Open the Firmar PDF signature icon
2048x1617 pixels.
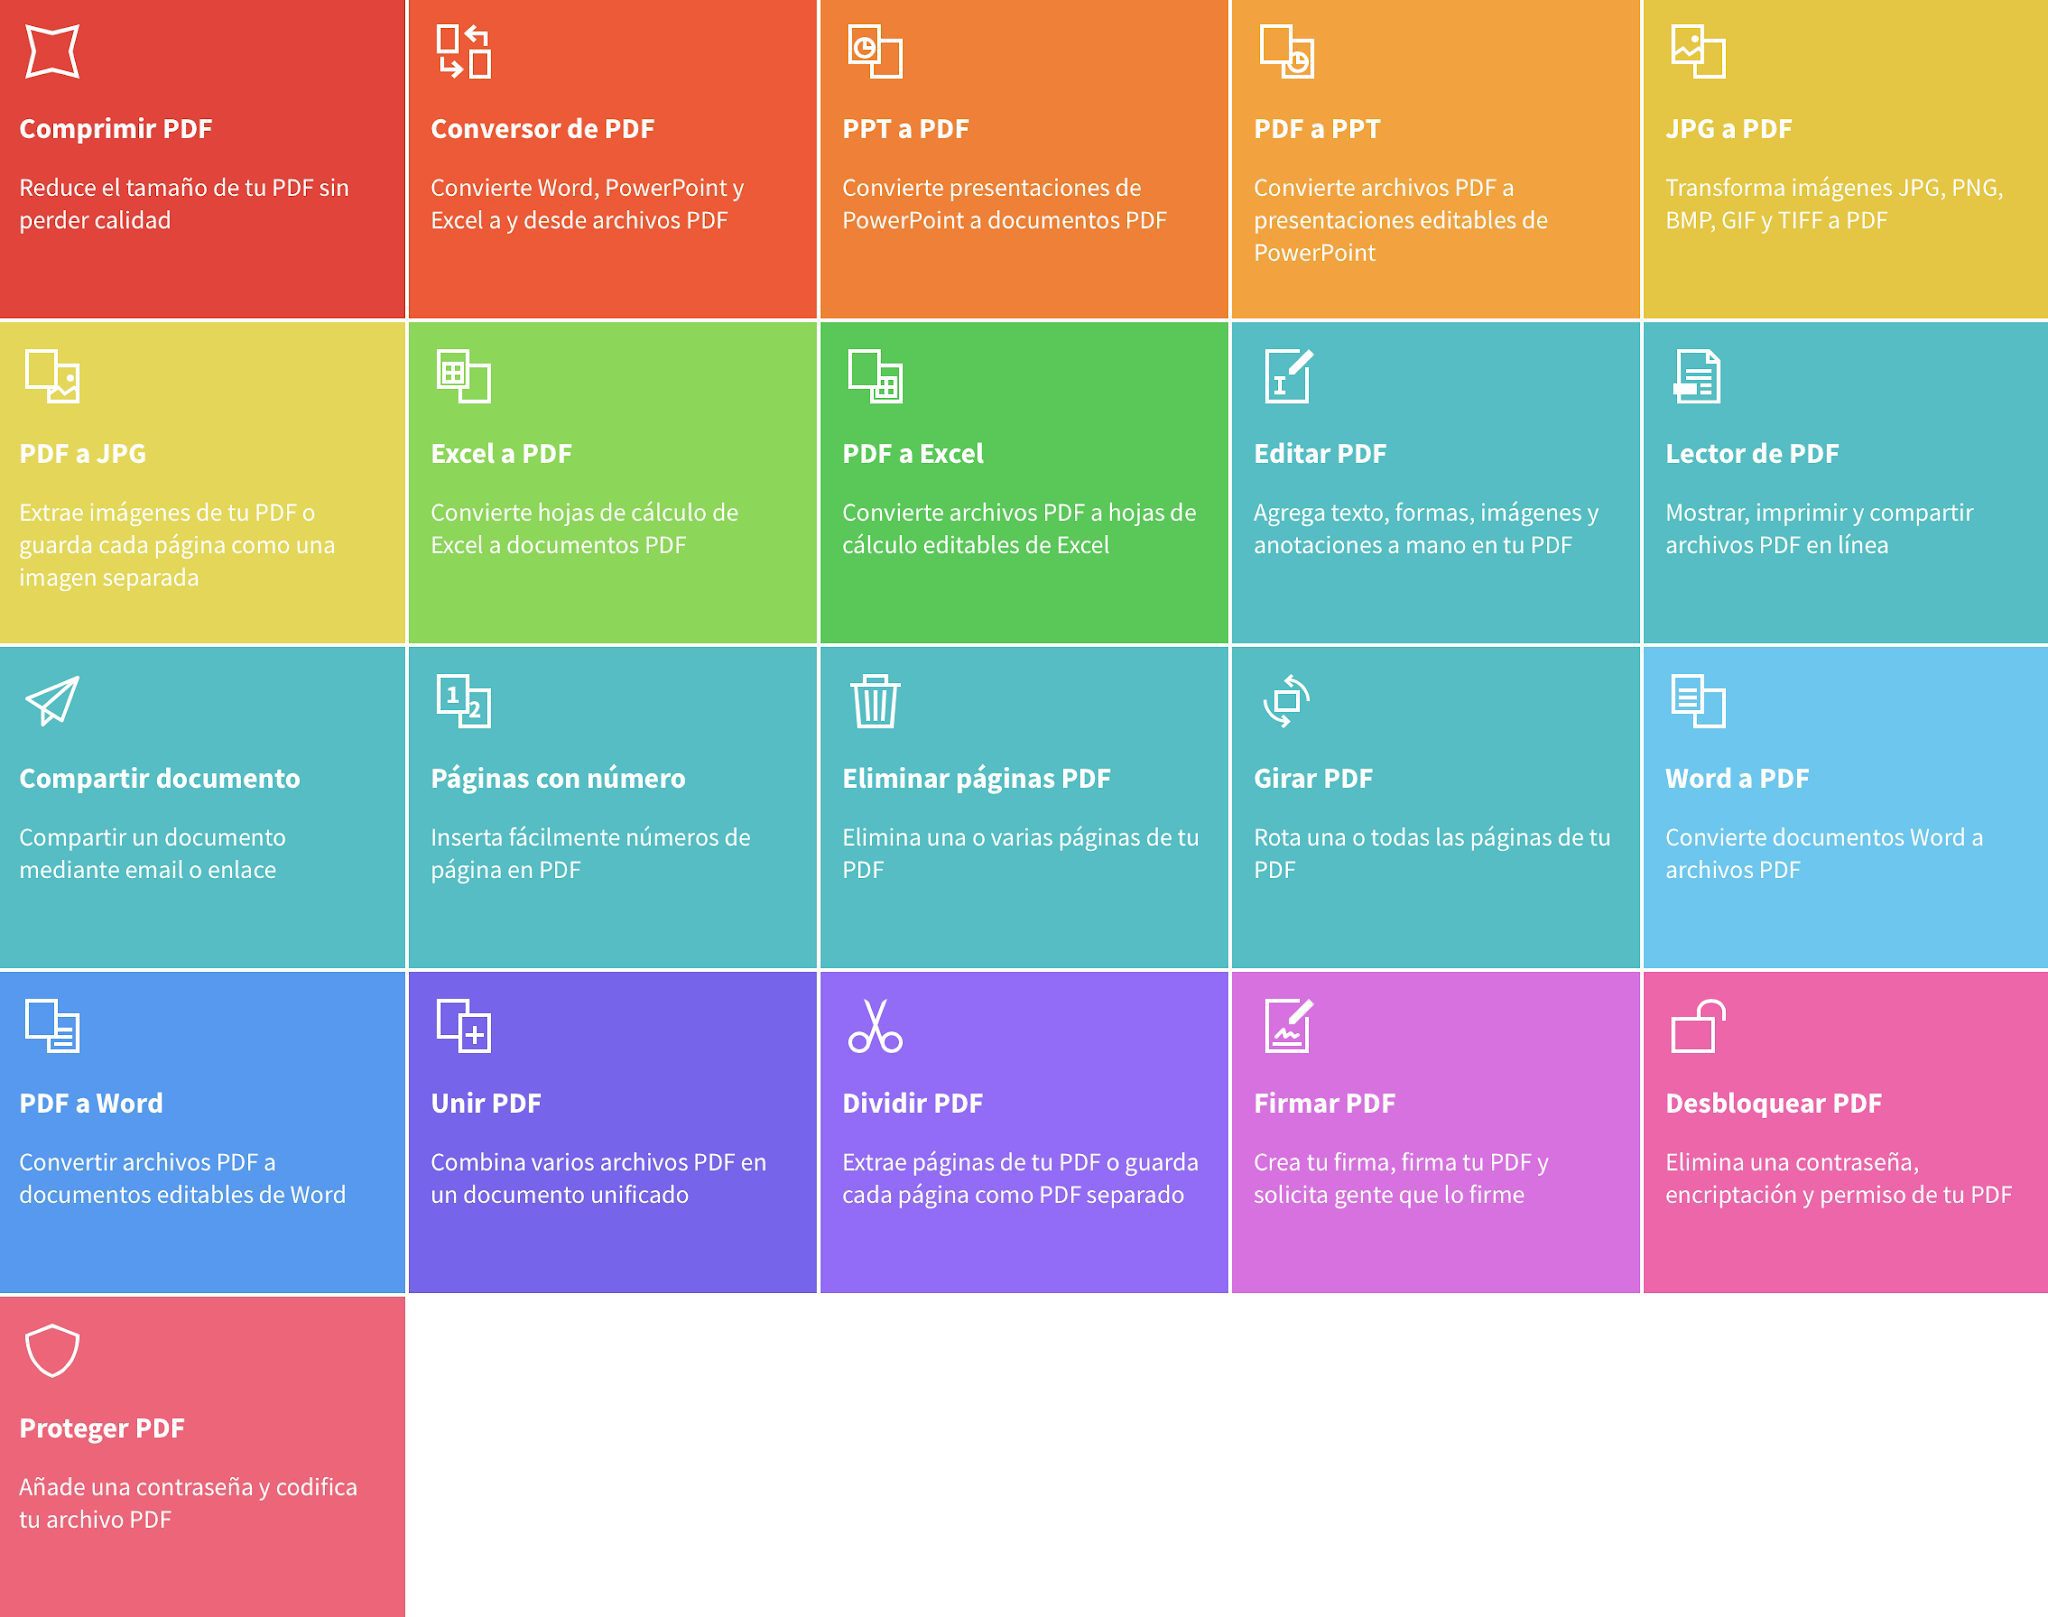1287,1026
